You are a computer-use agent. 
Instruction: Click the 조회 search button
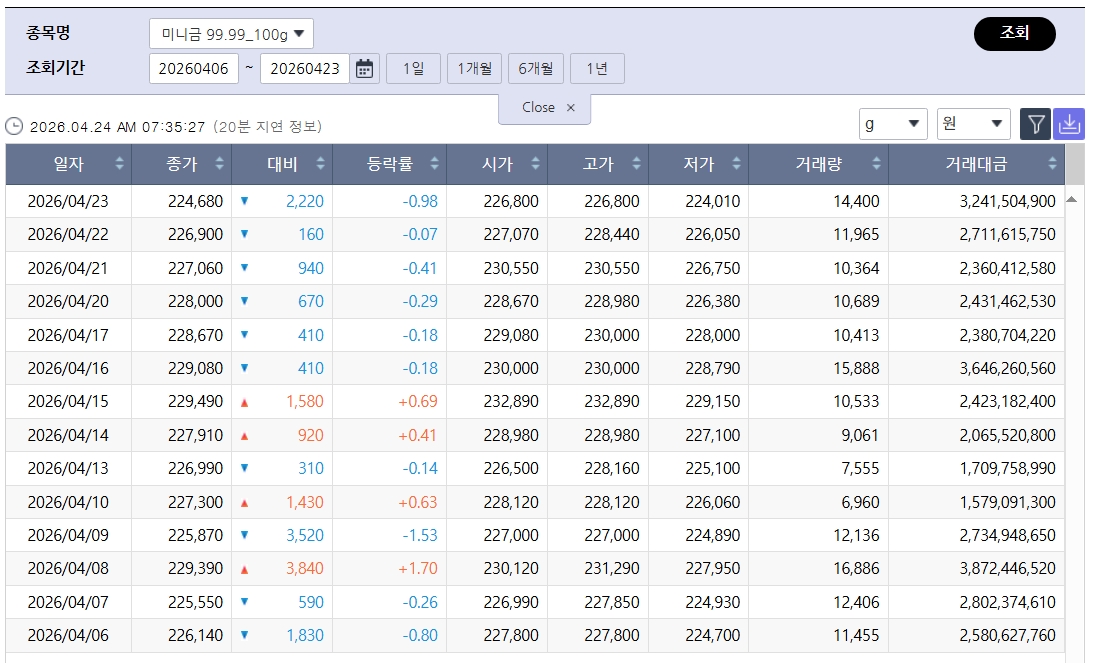[x=1014, y=33]
